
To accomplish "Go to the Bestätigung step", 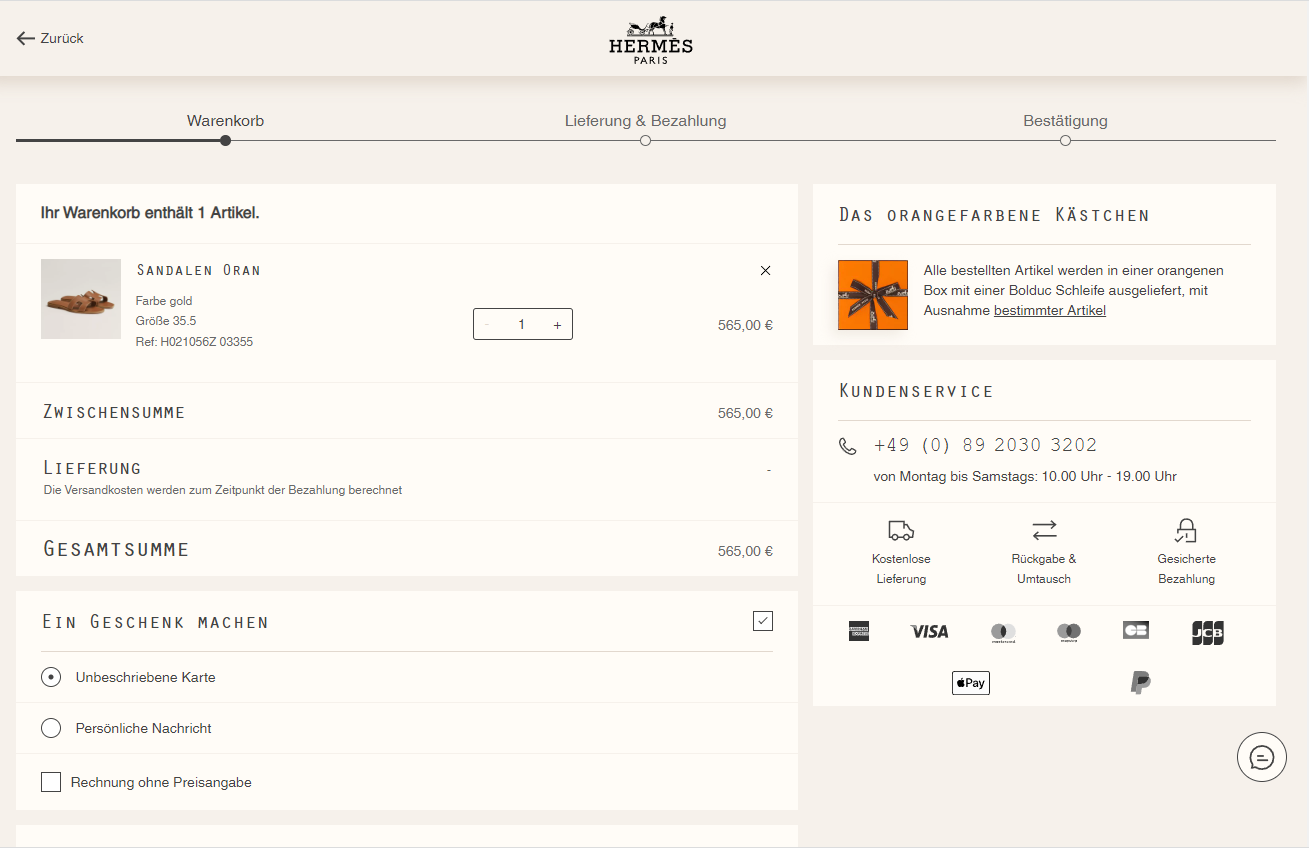I will 1065,121.
